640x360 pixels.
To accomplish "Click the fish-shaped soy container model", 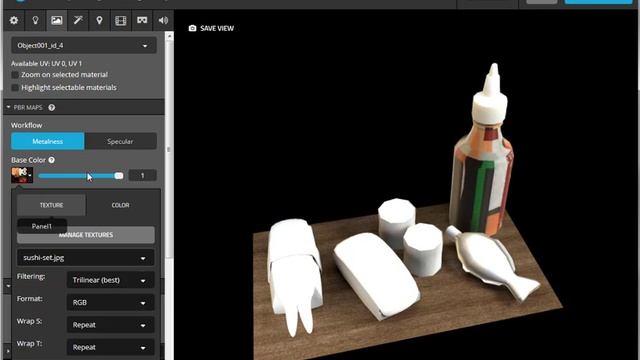I will pos(490,261).
